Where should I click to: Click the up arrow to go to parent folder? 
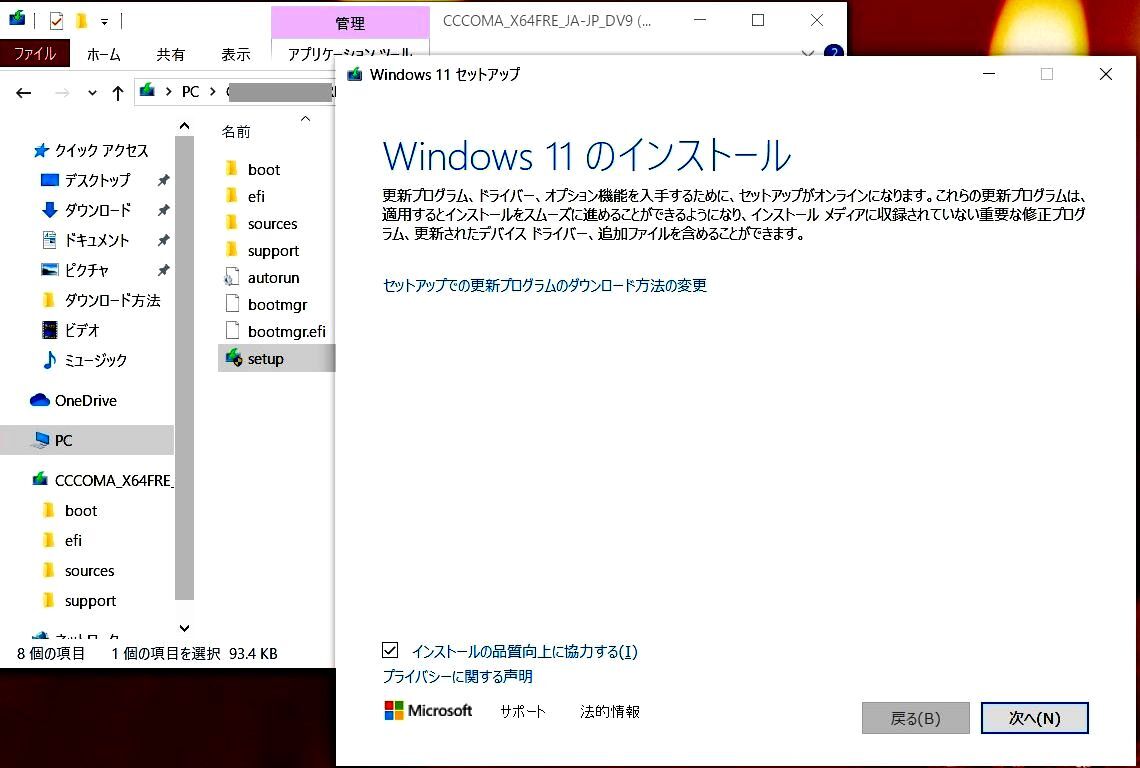point(119,91)
